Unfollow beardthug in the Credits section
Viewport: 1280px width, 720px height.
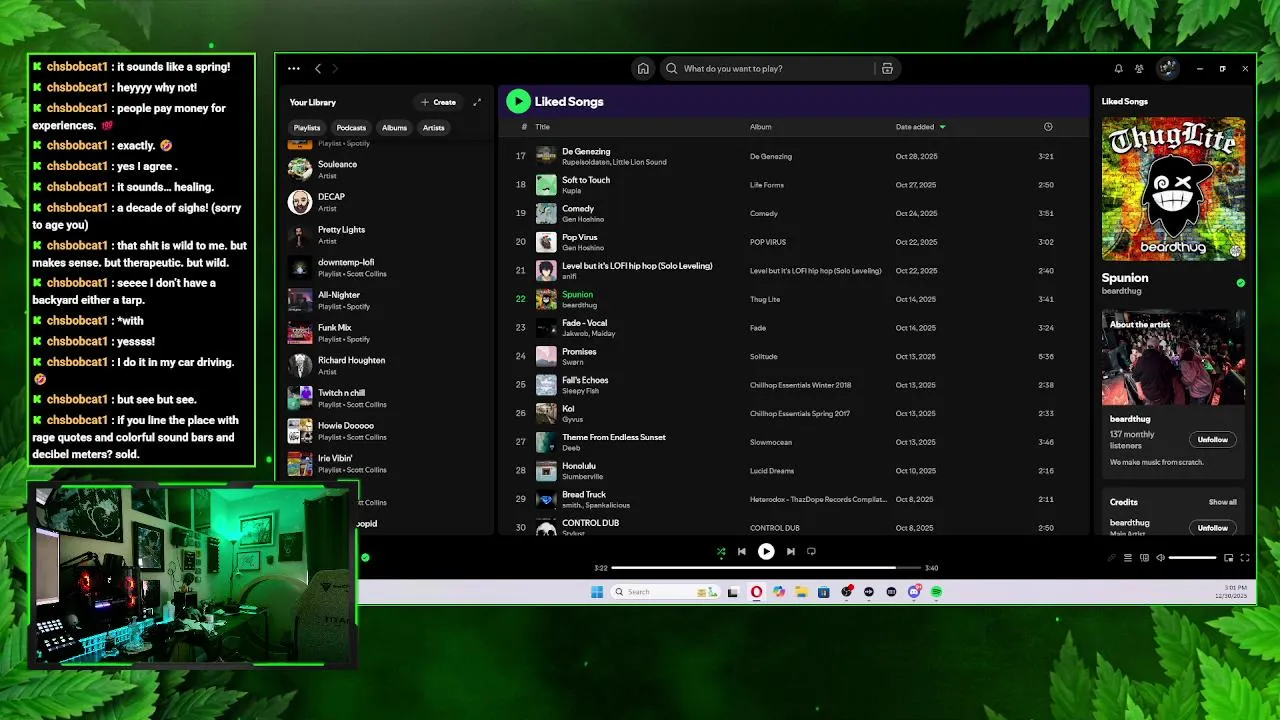click(x=1213, y=528)
